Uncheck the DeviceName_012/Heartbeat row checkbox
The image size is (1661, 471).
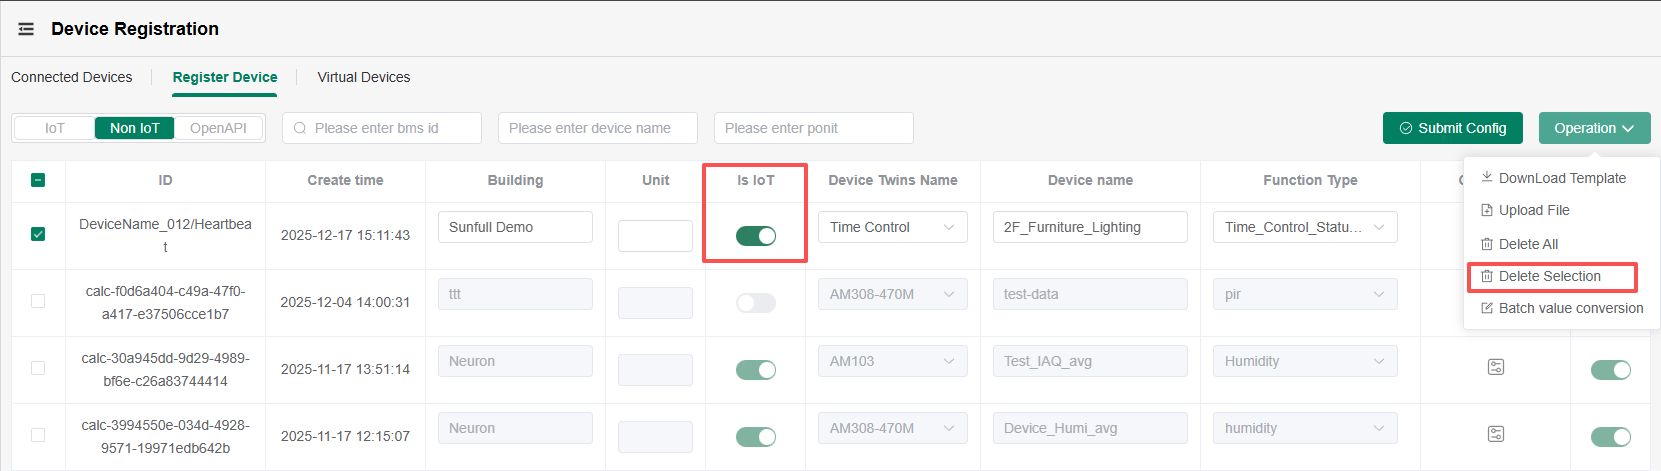(38, 234)
